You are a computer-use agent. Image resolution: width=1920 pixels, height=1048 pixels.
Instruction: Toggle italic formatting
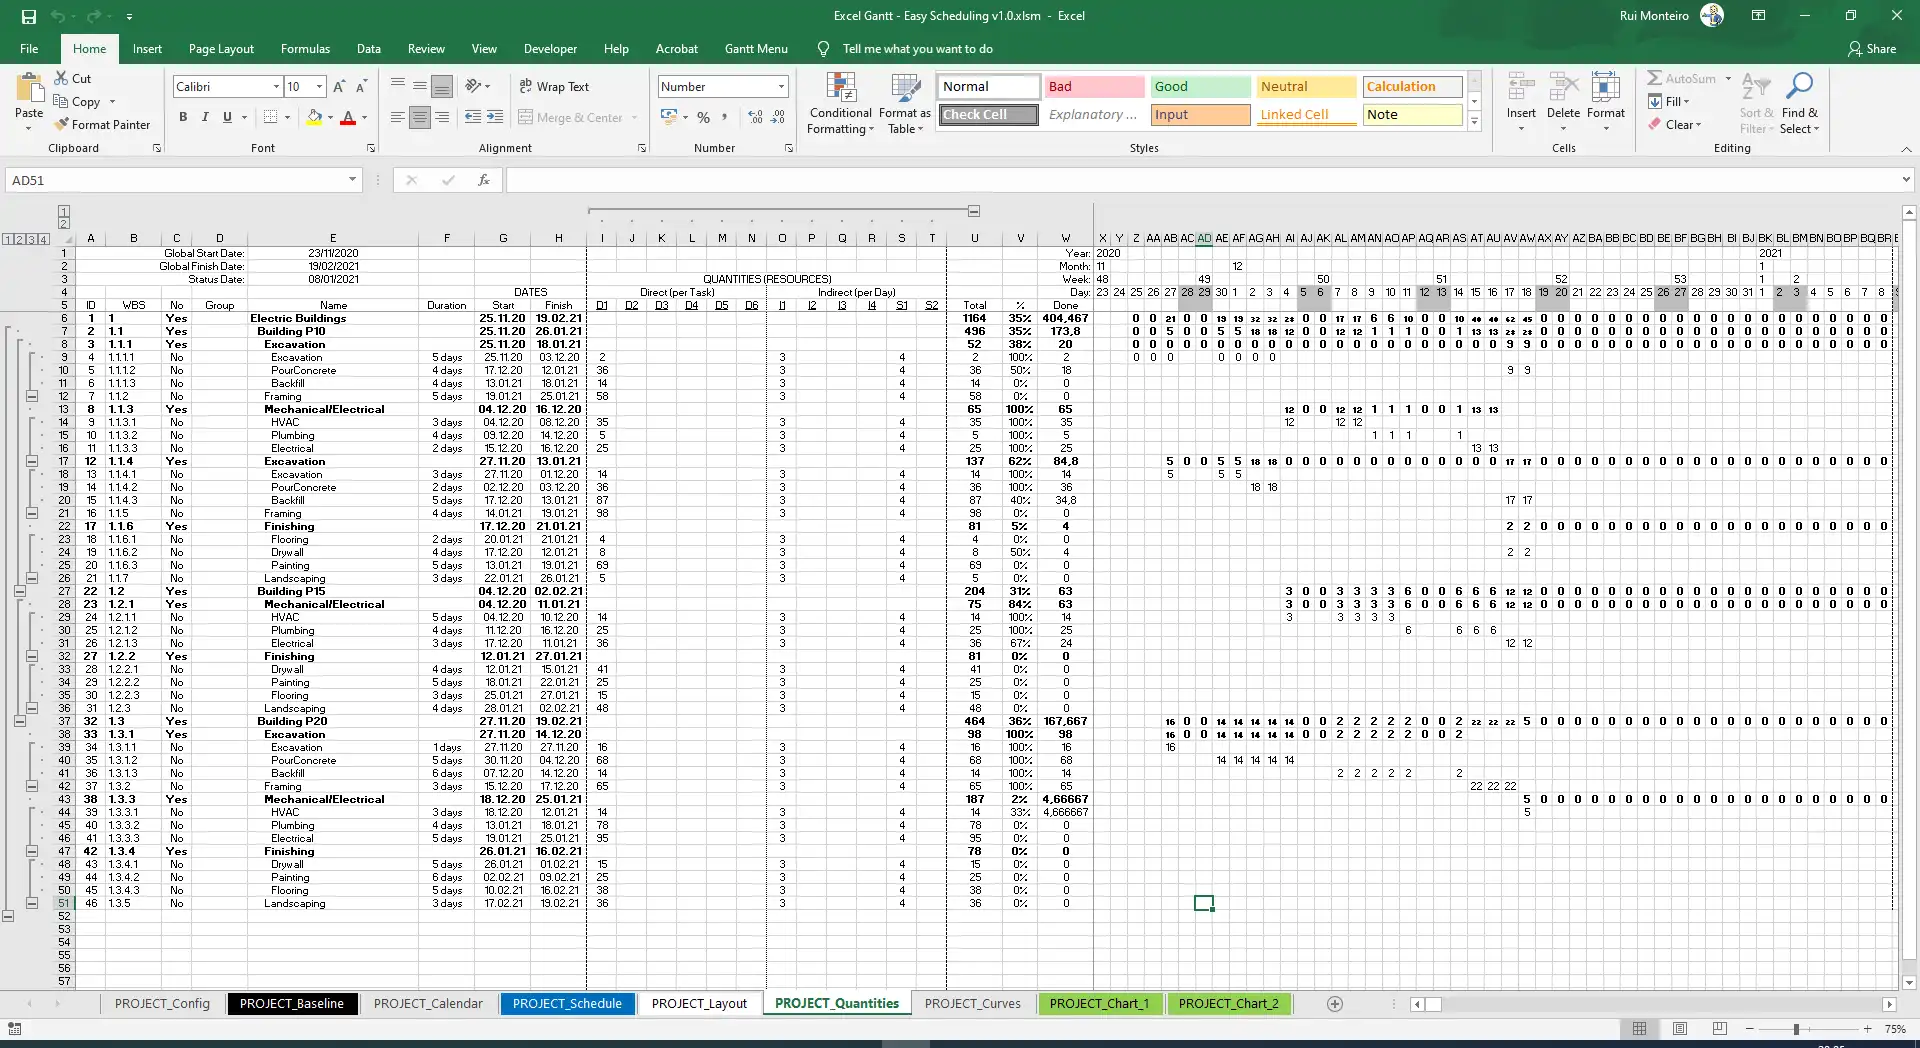click(205, 117)
